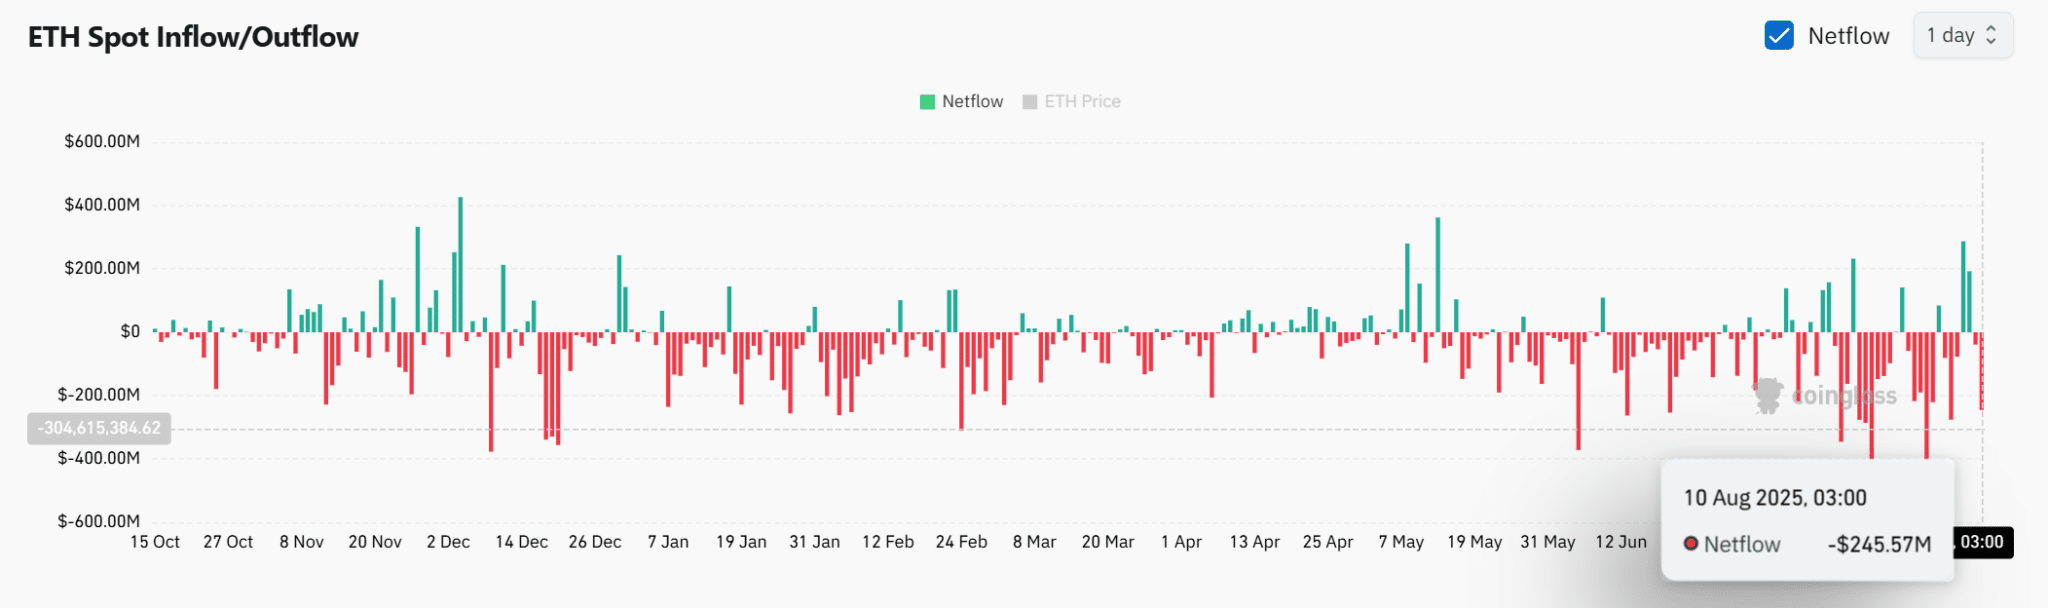The width and height of the screenshot is (2048, 608).
Task: Click the -304,615,384.62 crosshair value label
Action: click(99, 428)
